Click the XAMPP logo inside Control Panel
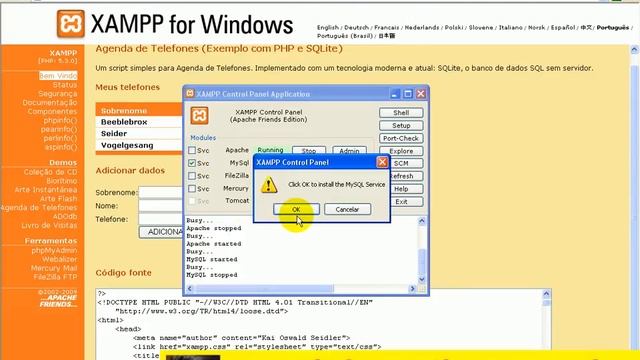Viewport: 640px width, 360px height. tap(200, 116)
